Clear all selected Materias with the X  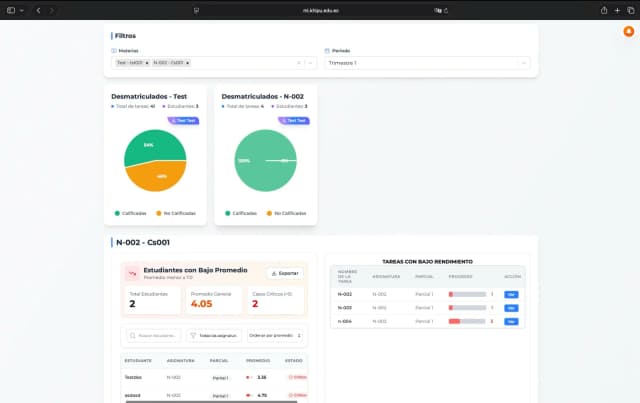[299, 63]
